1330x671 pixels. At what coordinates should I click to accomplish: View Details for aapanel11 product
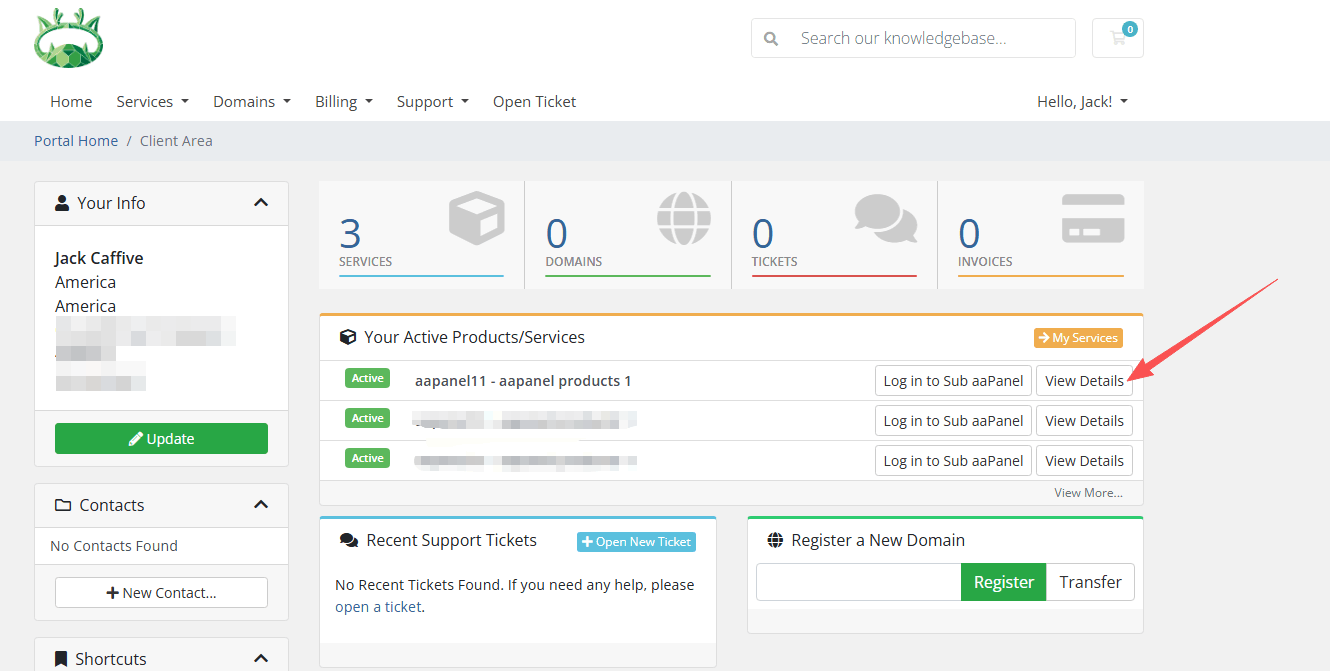[1084, 381]
